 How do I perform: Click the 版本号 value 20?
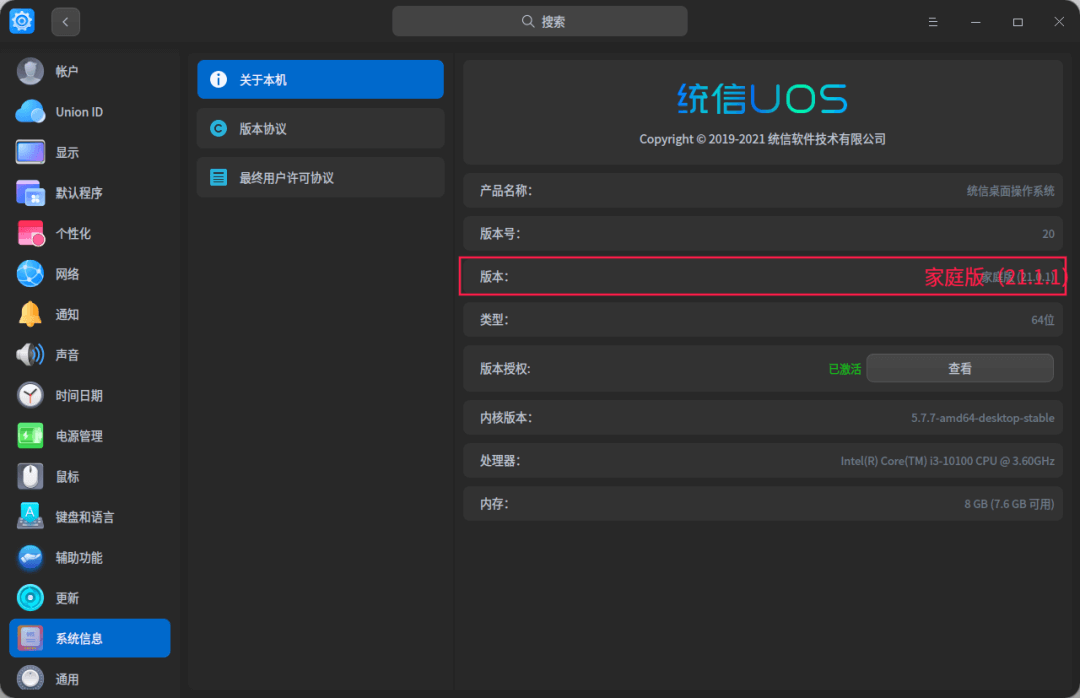(x=1048, y=234)
